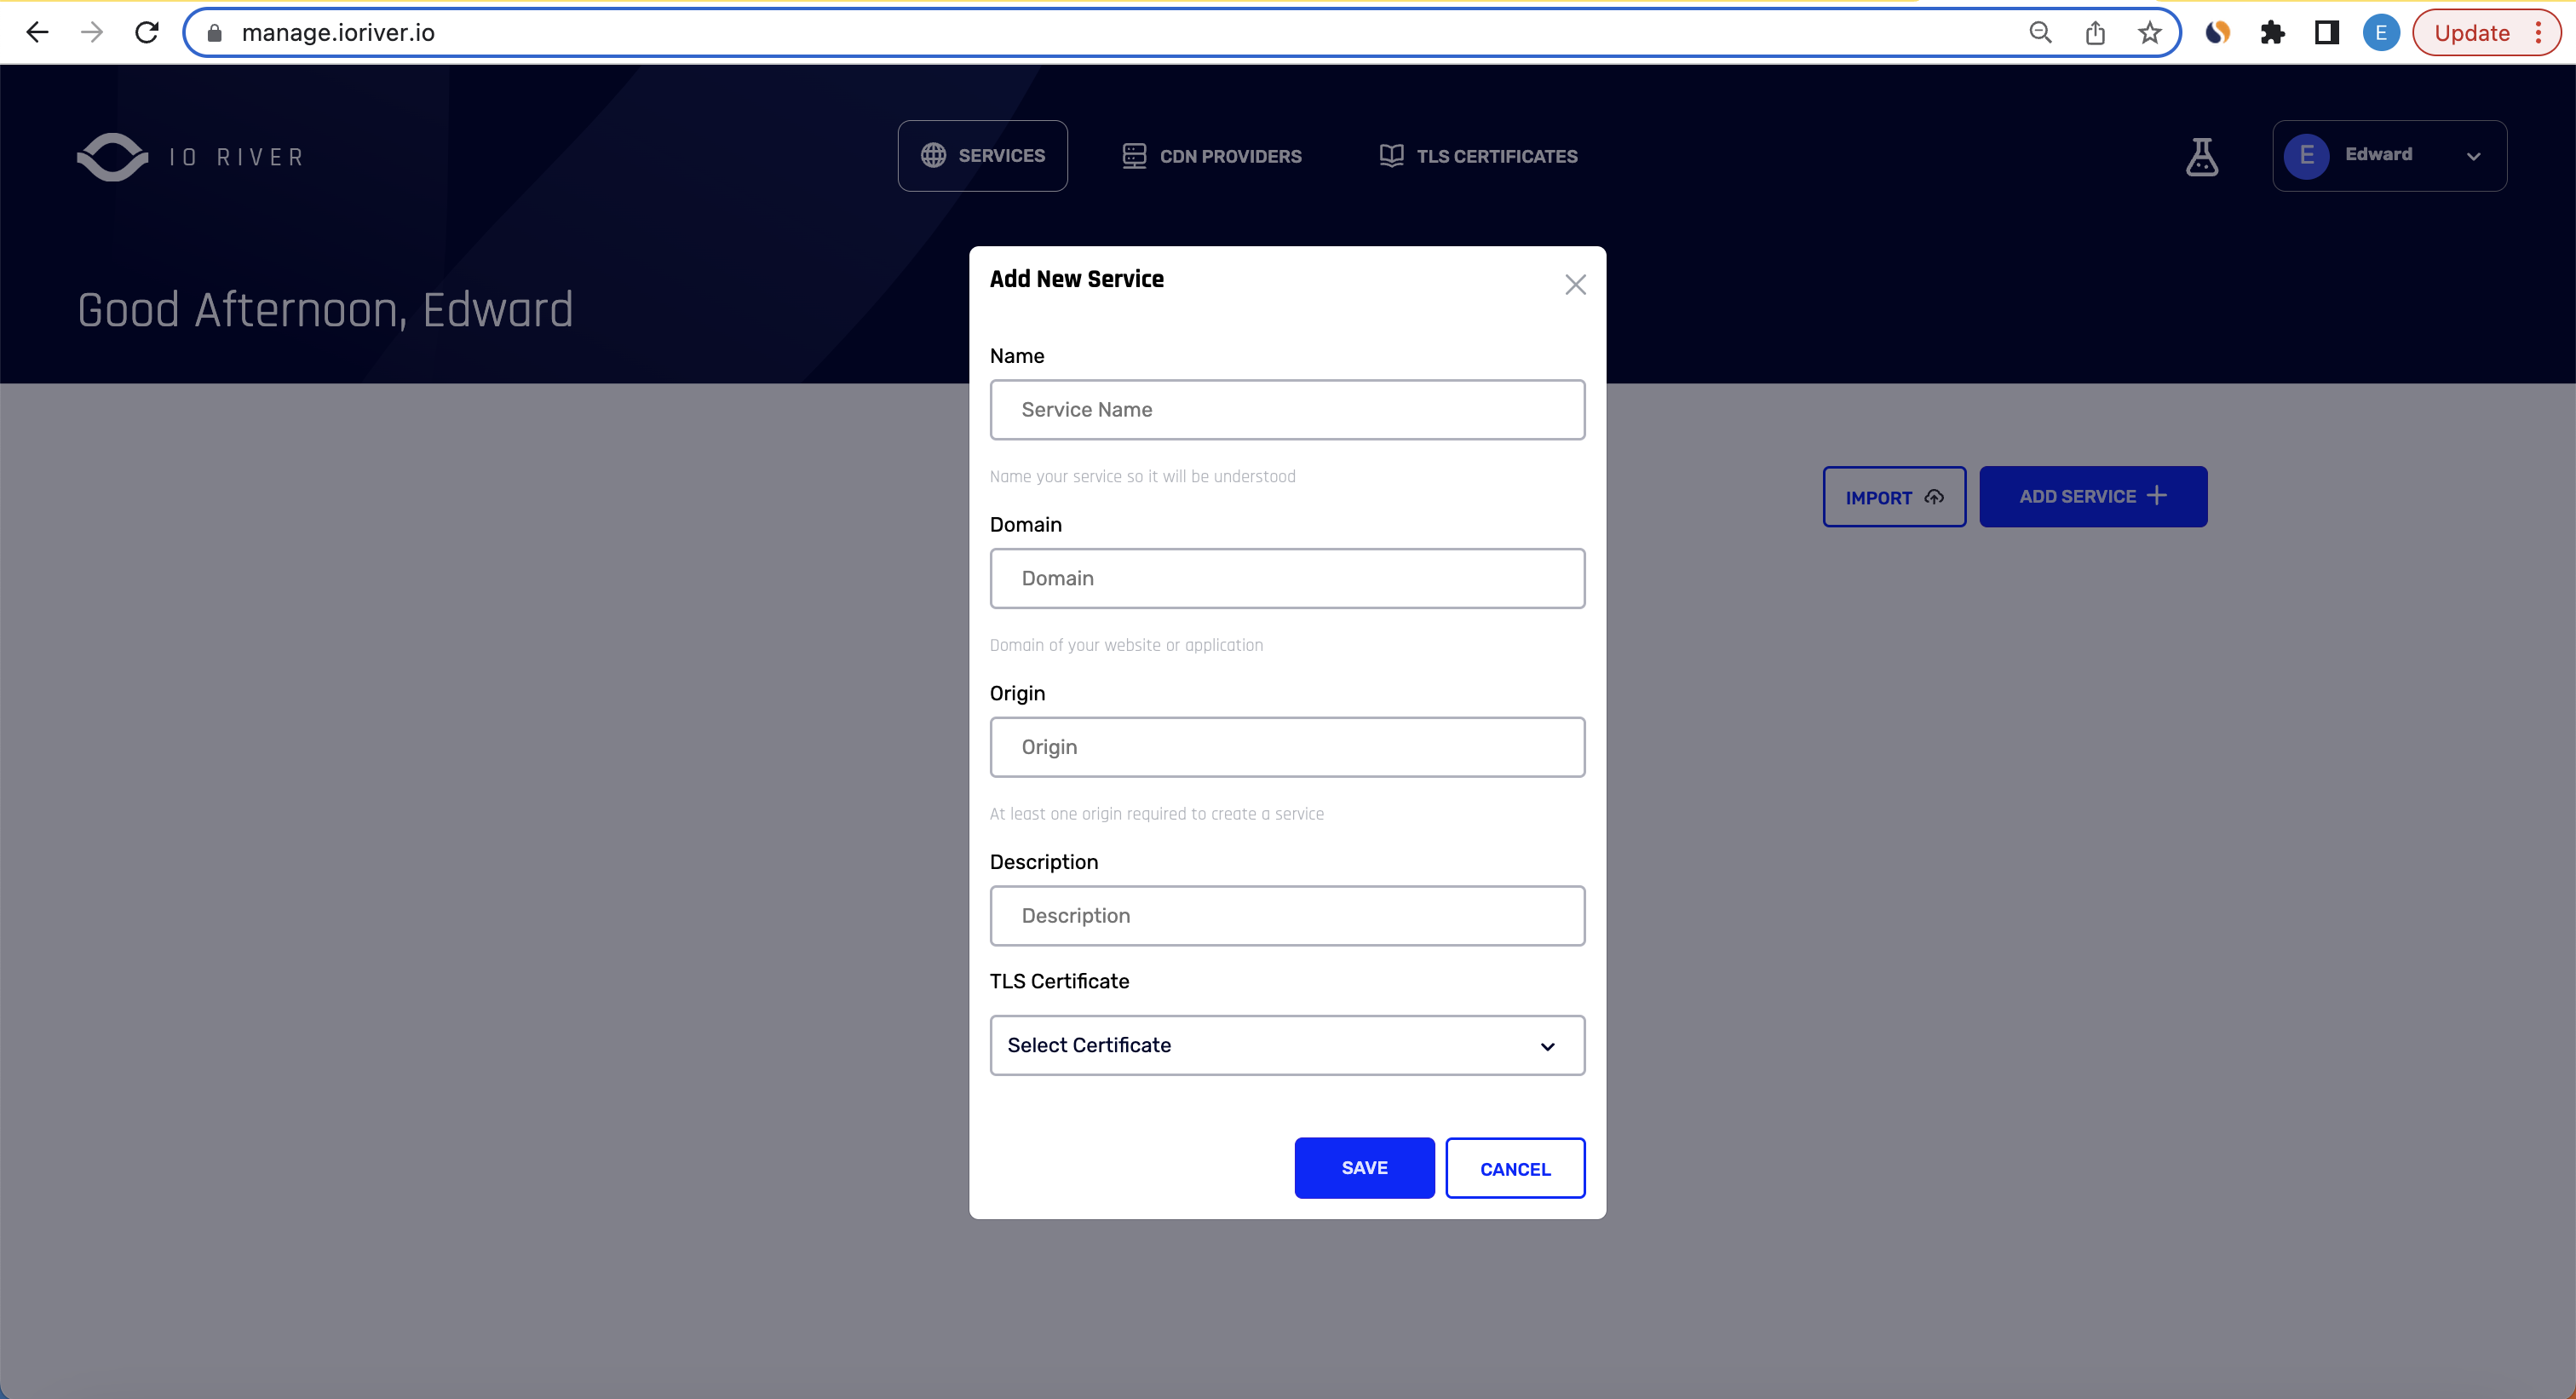The image size is (2576, 1399).
Task: Click the Add Service plus icon
Action: 2157,496
